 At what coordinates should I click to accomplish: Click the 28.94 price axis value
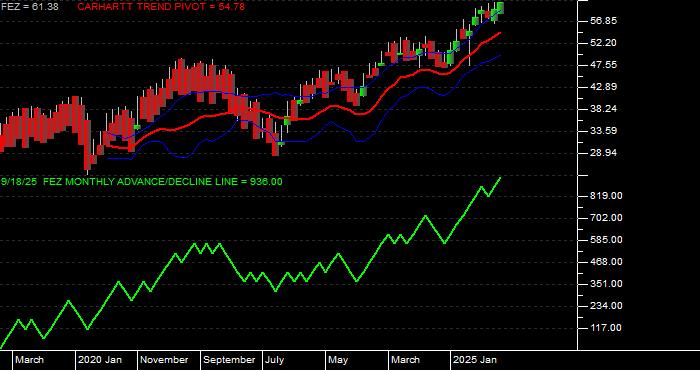pos(604,153)
